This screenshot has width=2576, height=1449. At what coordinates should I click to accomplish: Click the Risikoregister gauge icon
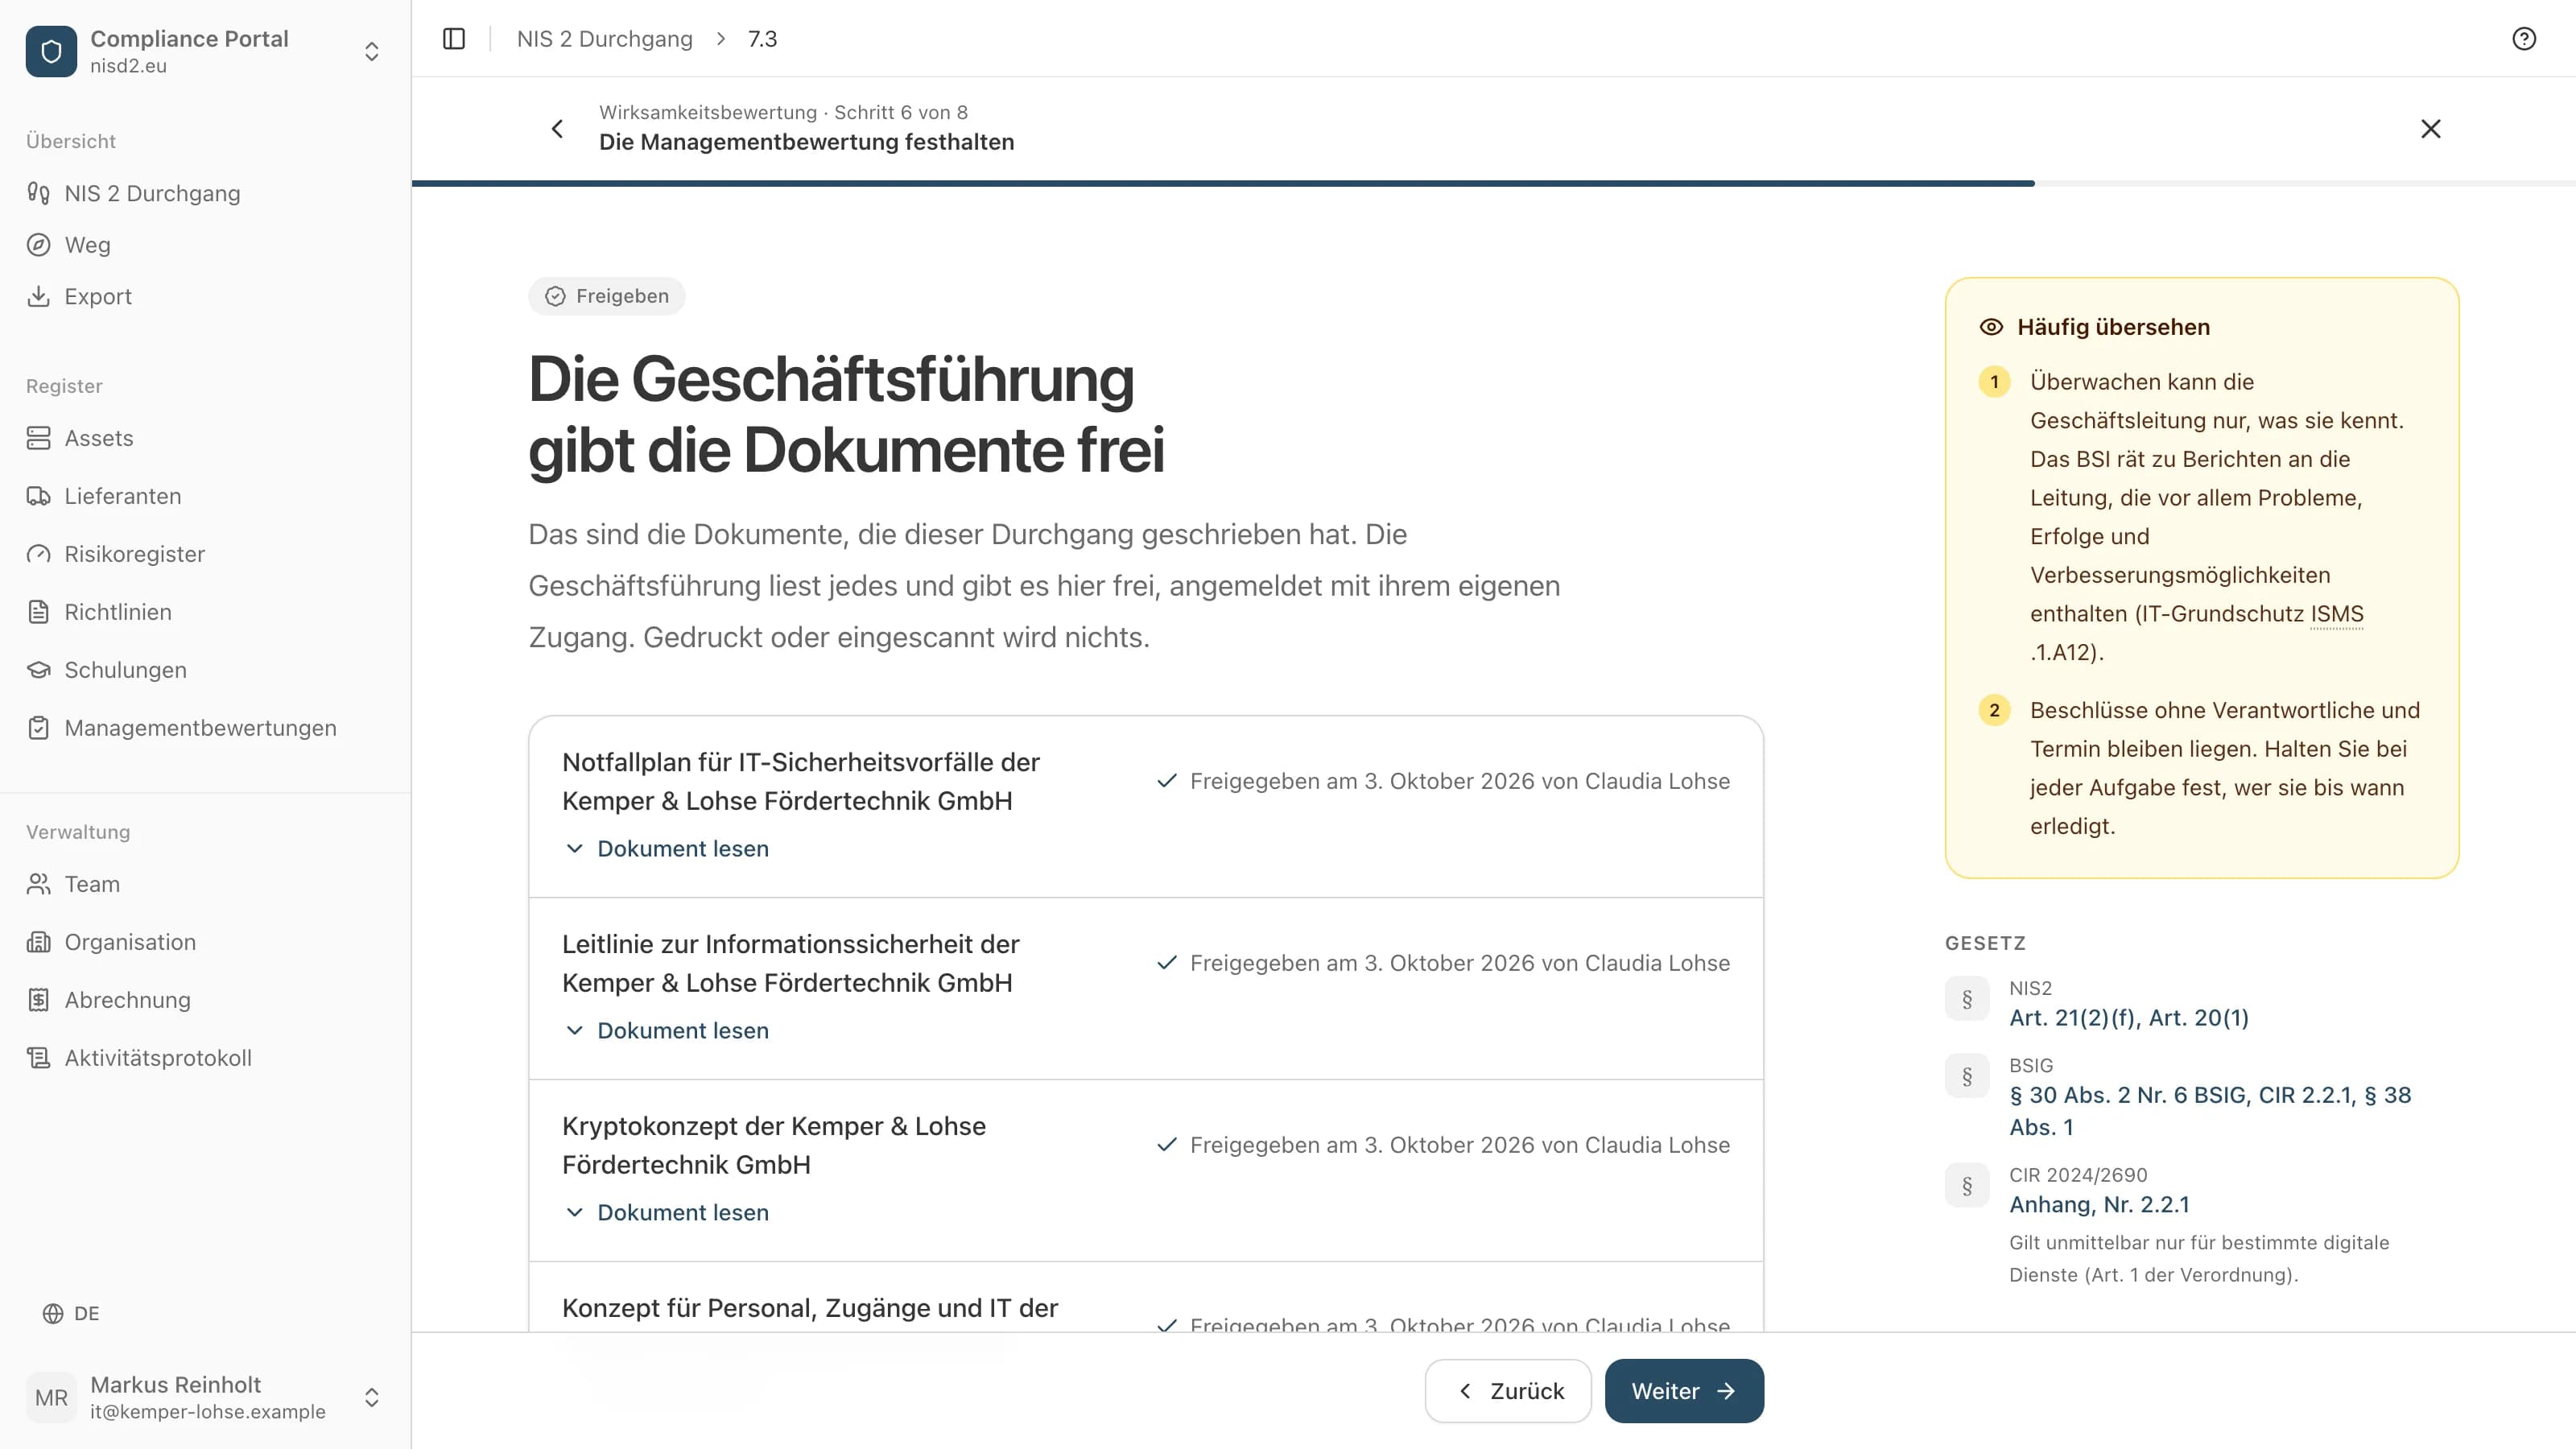pos(38,554)
